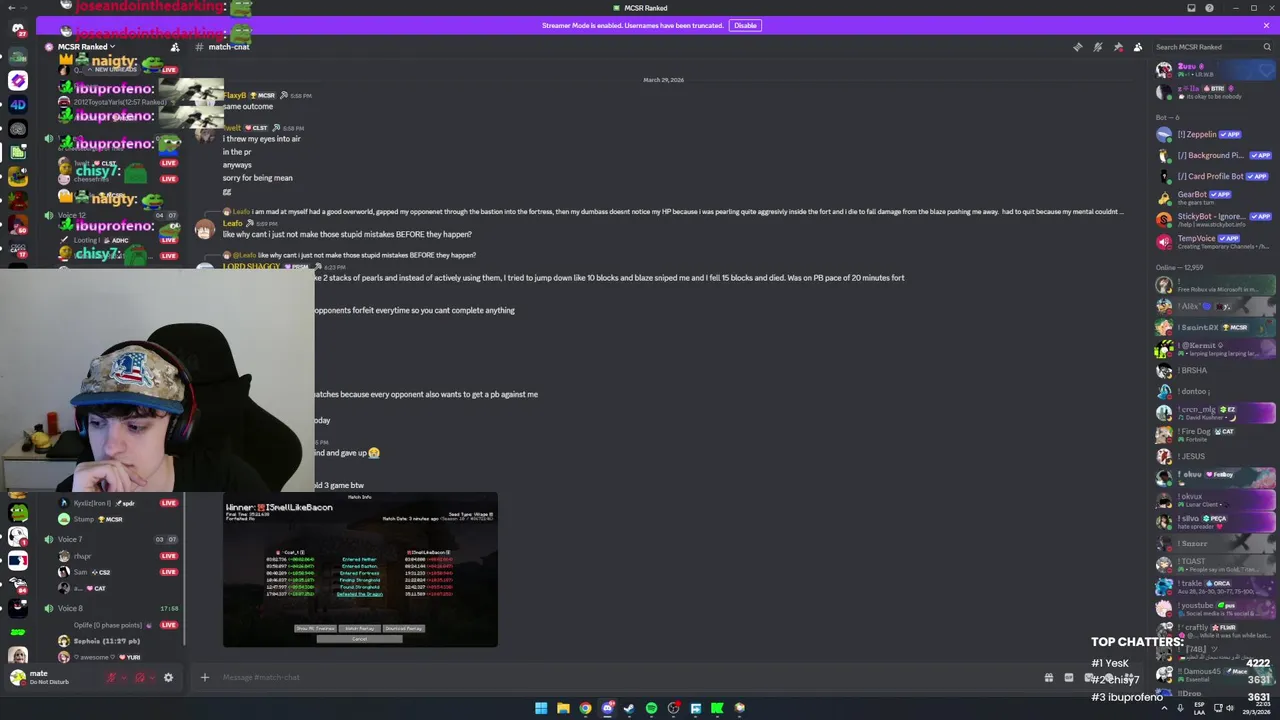
Task: Dismiss the Streamer Mode banner
Action: point(1266,25)
